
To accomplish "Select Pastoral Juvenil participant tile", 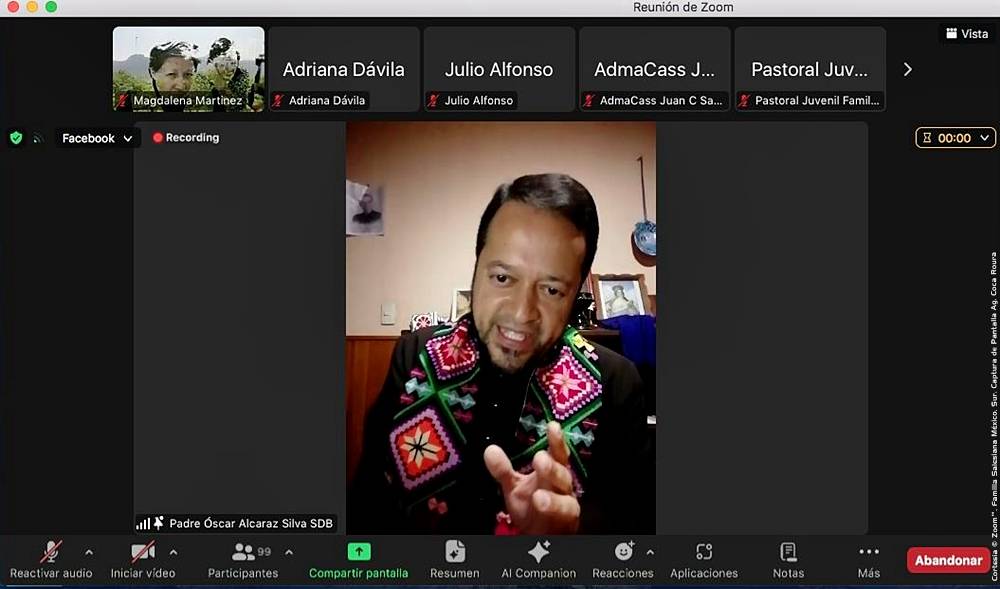I will pyautogui.click(x=810, y=69).
